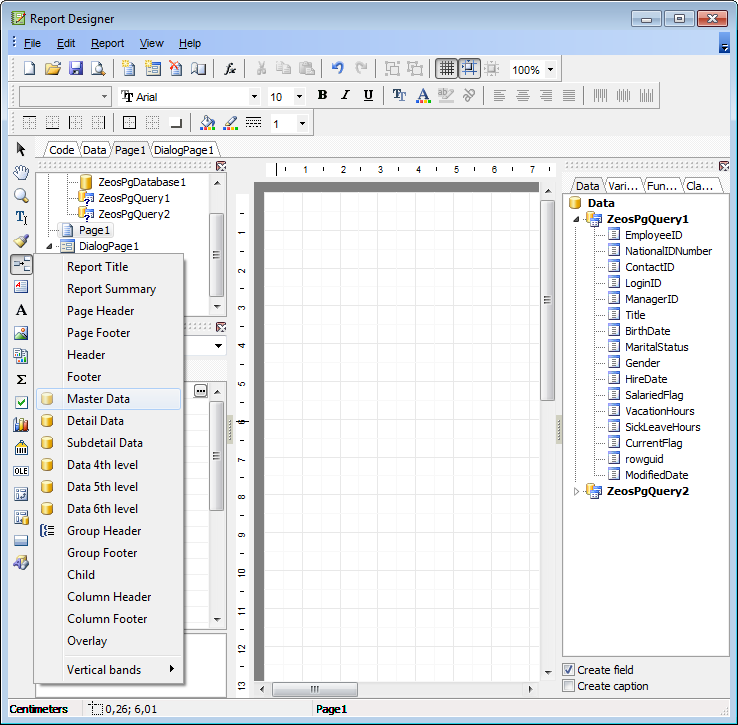The width and height of the screenshot is (738, 725).
Task: Insert a Picture object from toolbox
Action: tap(21, 333)
